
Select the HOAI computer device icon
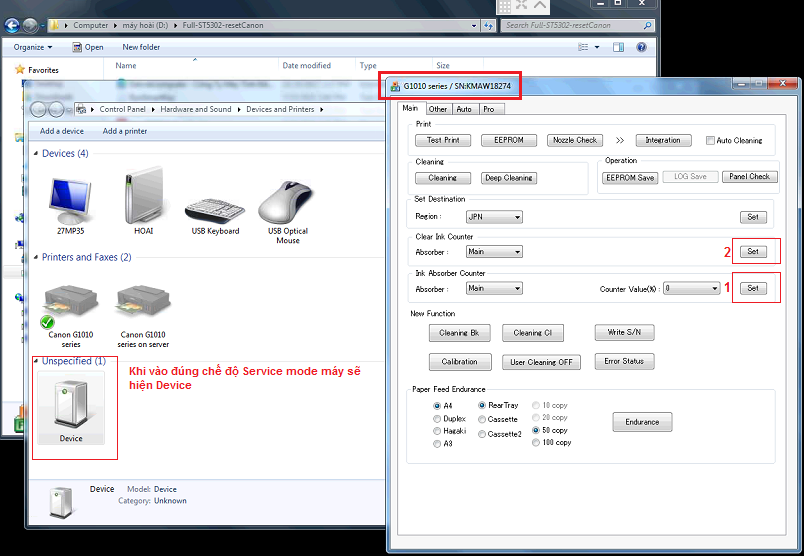(x=140, y=200)
